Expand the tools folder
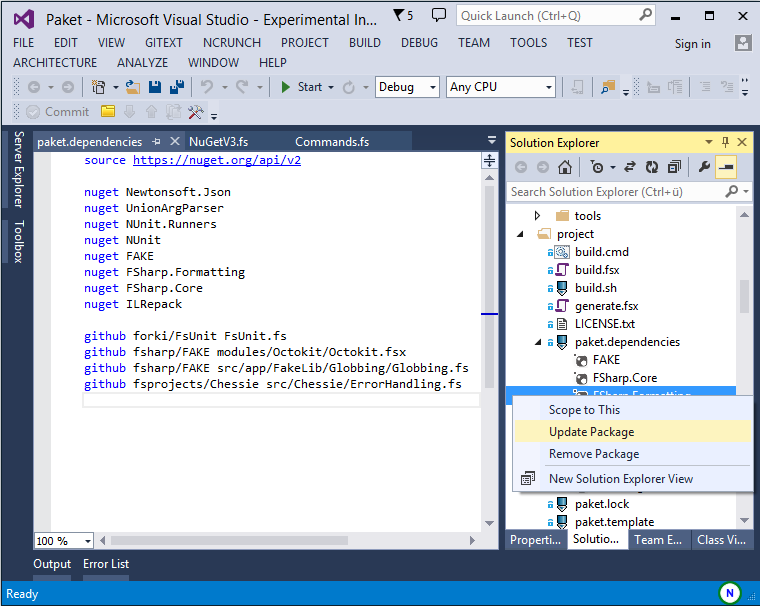This screenshot has height=606, width=760. (x=537, y=215)
